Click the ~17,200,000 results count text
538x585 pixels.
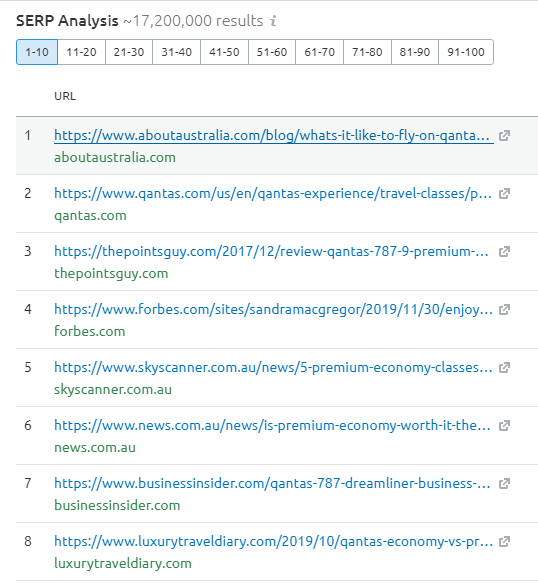[x=193, y=21]
